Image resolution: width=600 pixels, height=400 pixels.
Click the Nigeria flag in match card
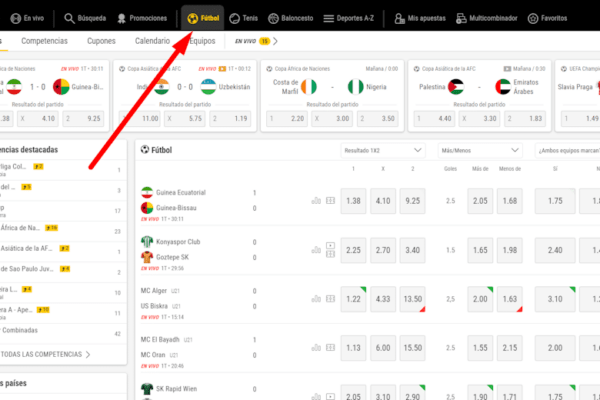(355, 87)
